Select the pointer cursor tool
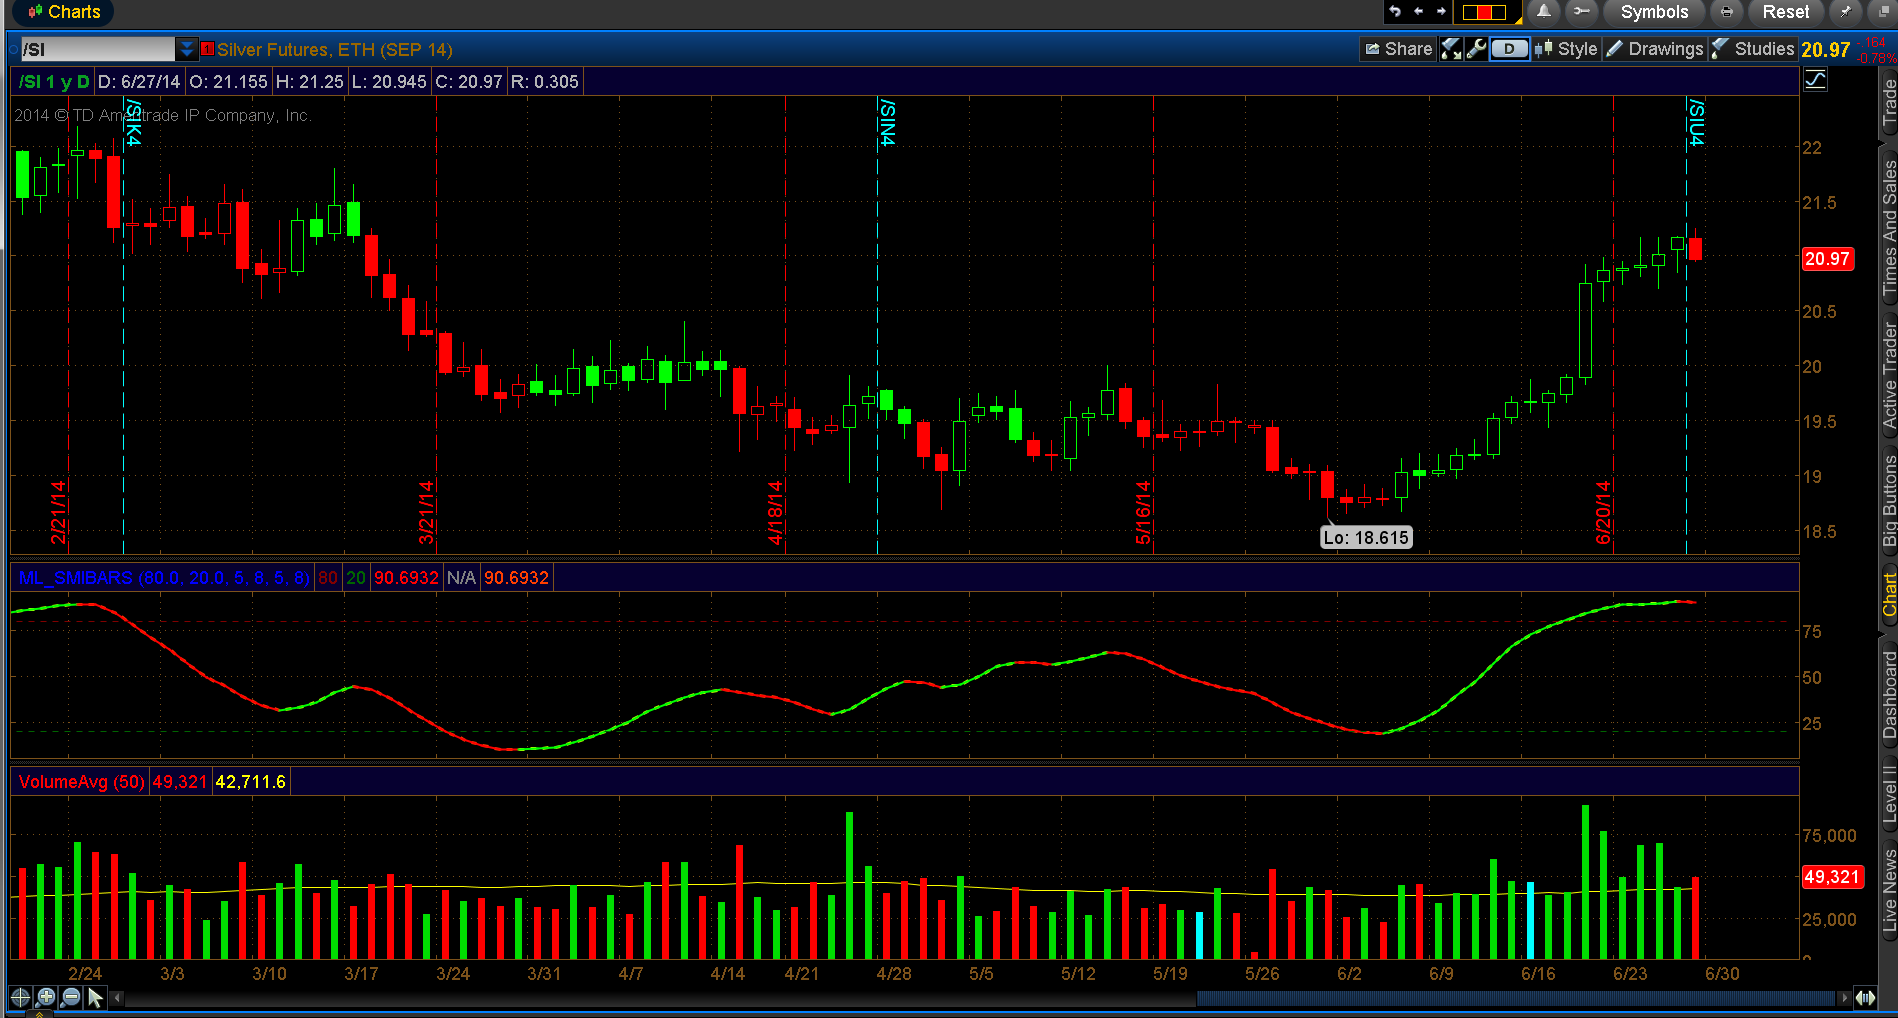Screen dimensions: 1898x1018 pyautogui.click(x=96, y=997)
